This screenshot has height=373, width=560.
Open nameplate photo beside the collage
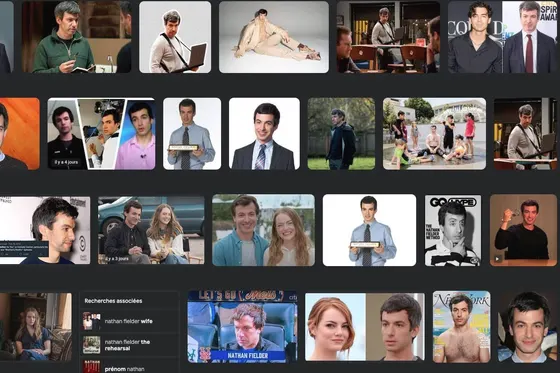coord(192,134)
